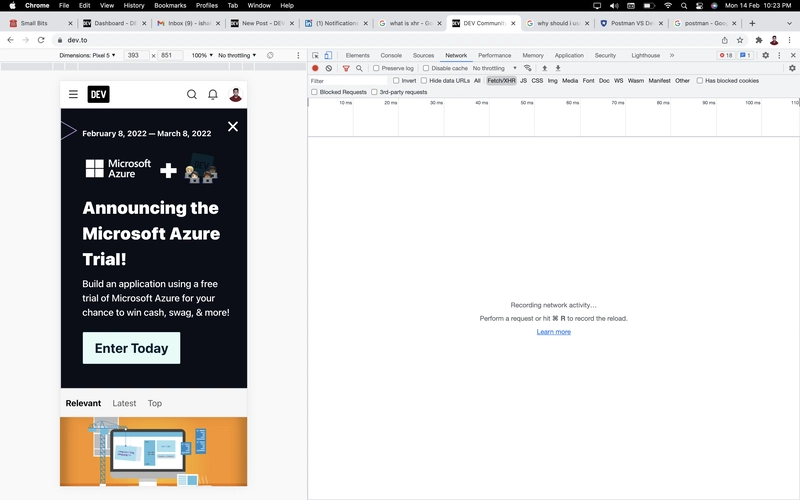Image resolution: width=800 pixels, height=500 pixels.
Task: Switch to Elements tab
Action: tap(357, 55)
